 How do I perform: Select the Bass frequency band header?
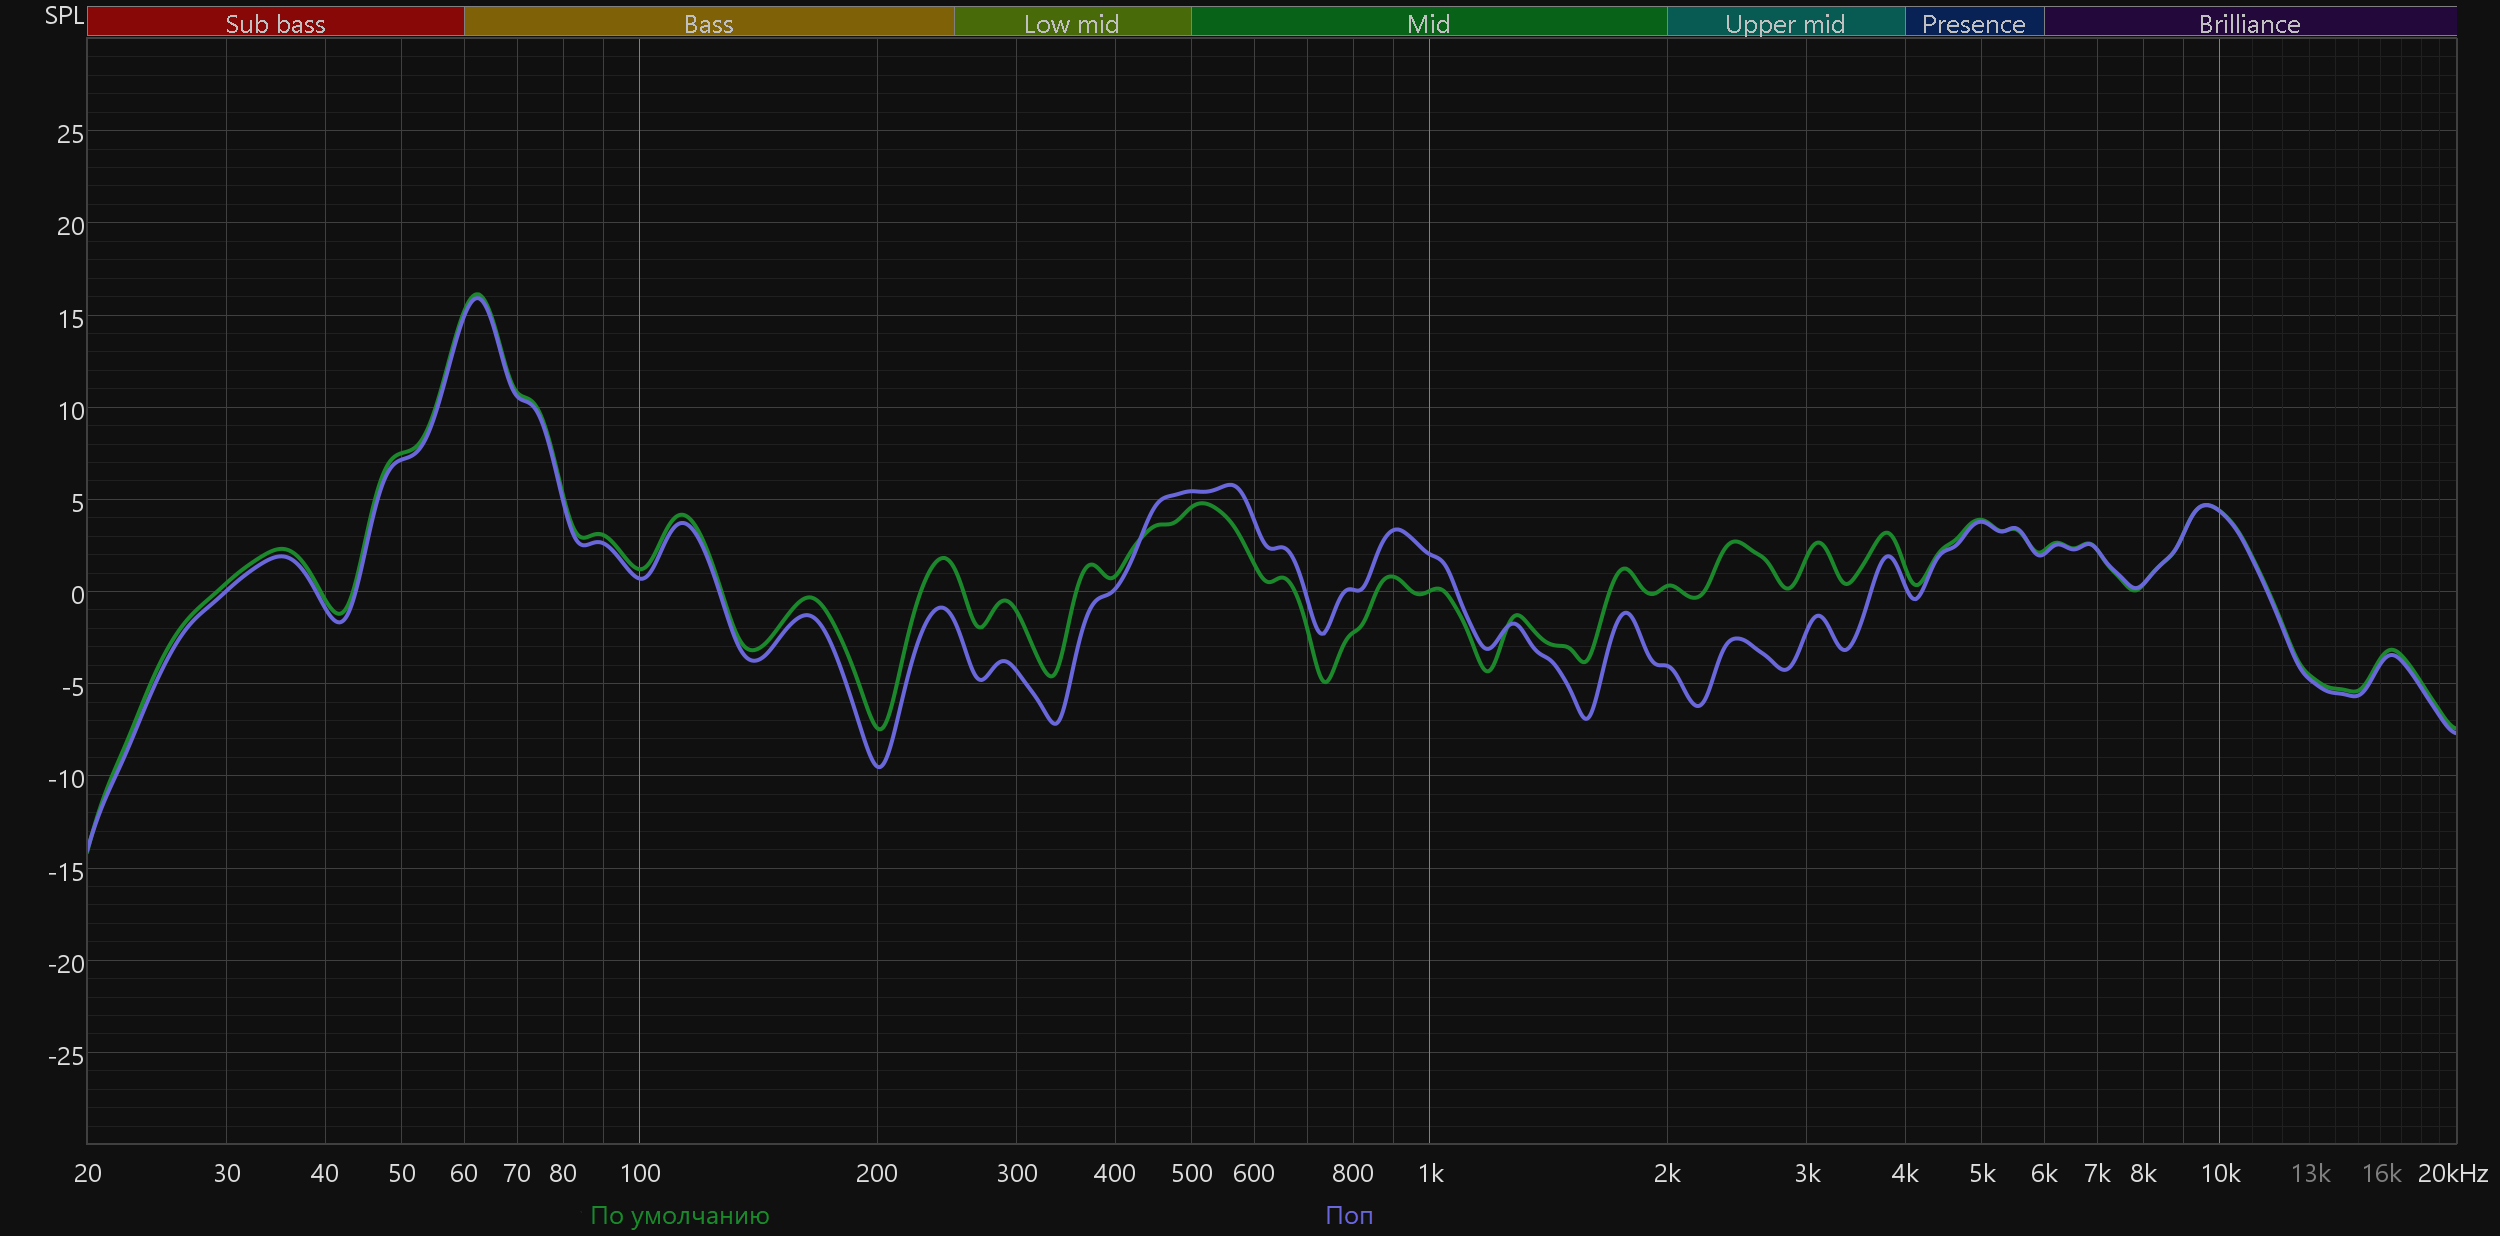[708, 23]
